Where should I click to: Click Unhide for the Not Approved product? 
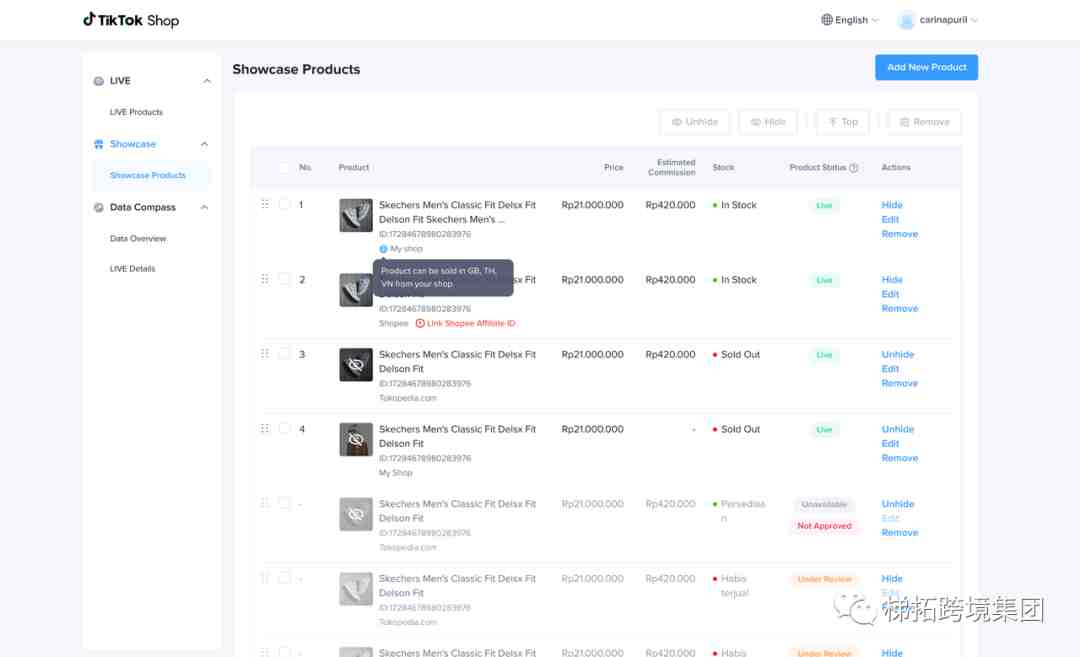point(897,503)
